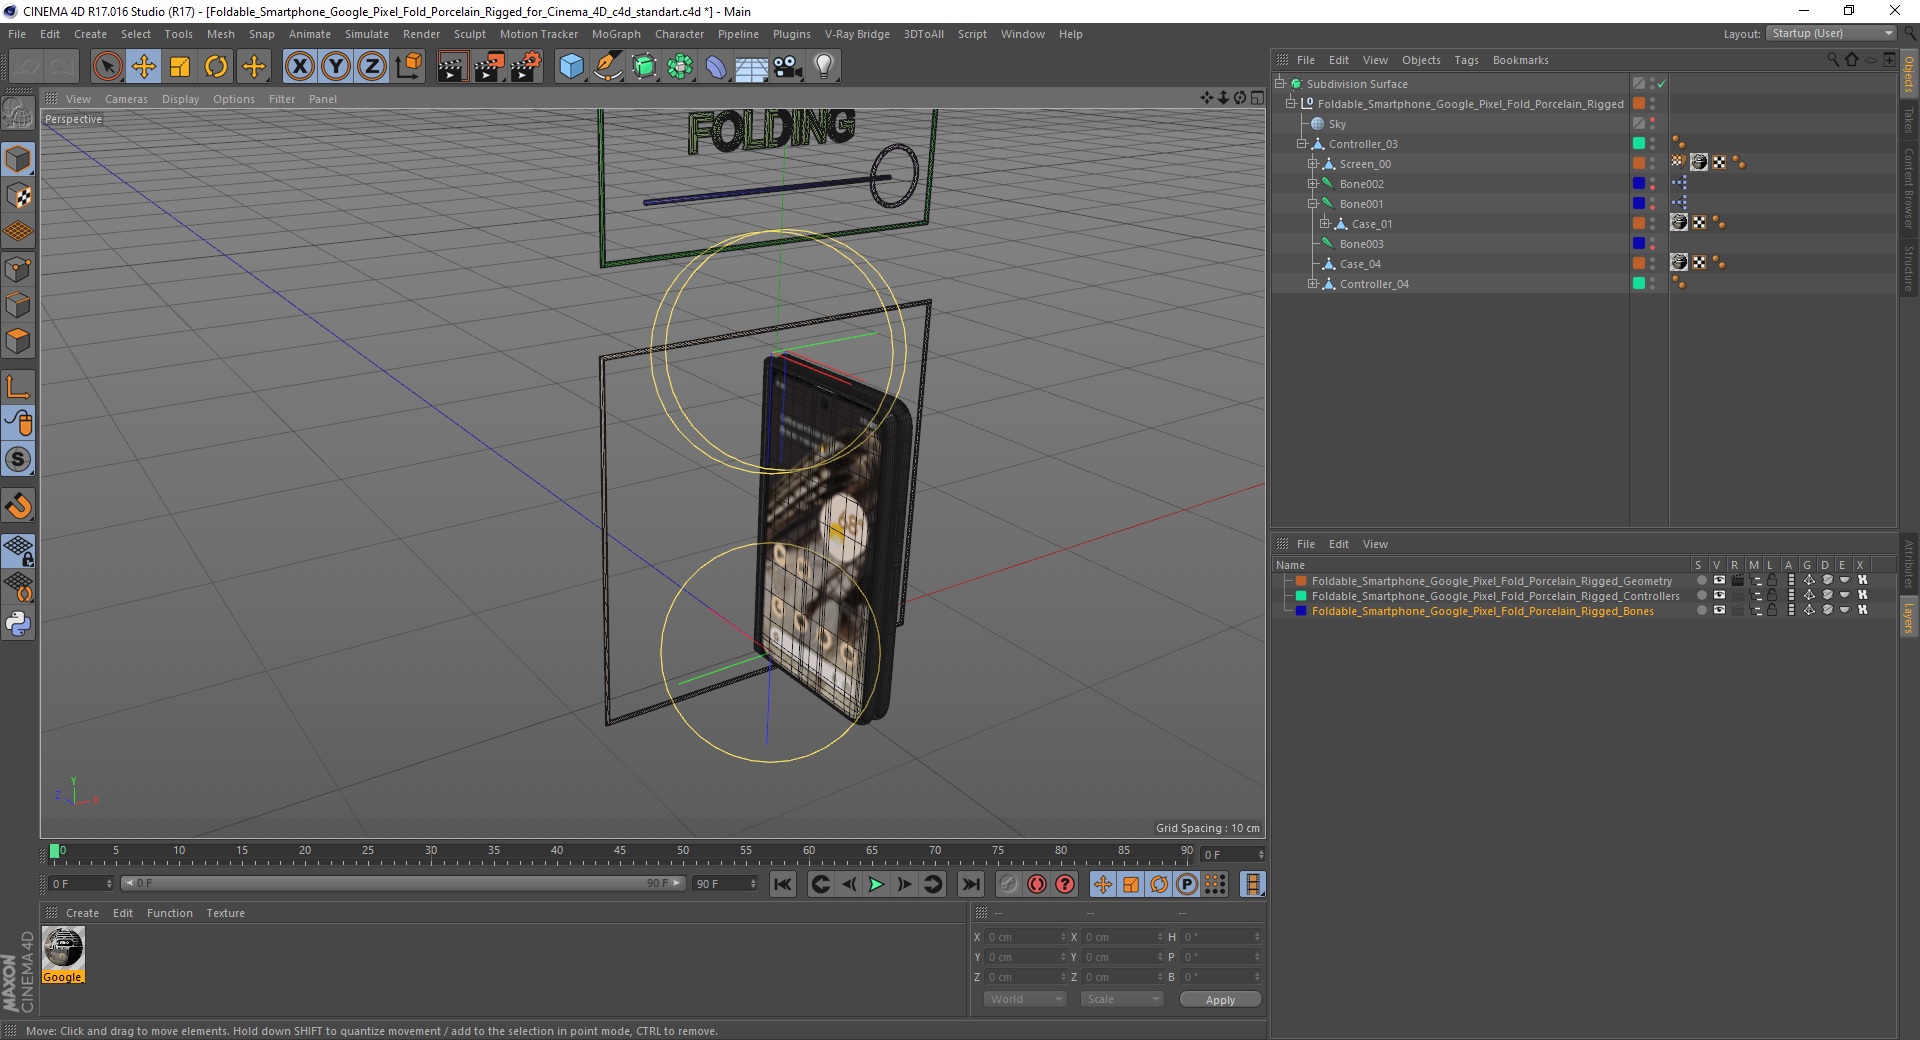Select the Sky object in tree
Screen dimensions: 1920x1040
1337,124
